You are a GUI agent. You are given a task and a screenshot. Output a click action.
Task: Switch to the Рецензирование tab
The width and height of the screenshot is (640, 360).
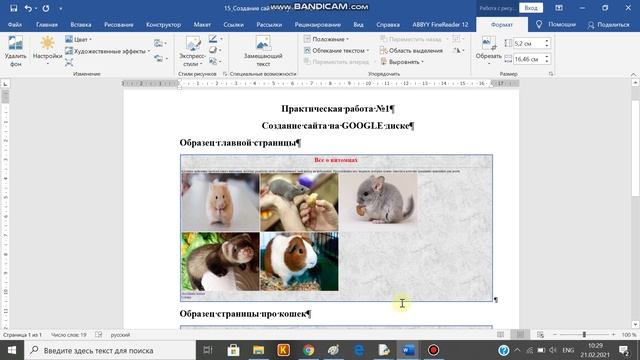click(318, 24)
